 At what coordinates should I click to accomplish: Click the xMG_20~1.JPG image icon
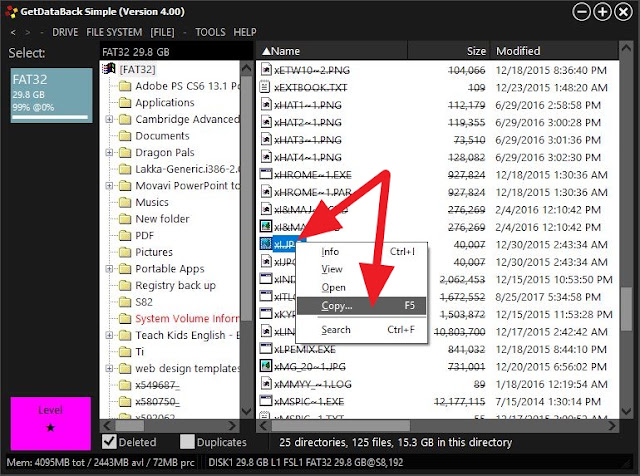tap(266, 366)
